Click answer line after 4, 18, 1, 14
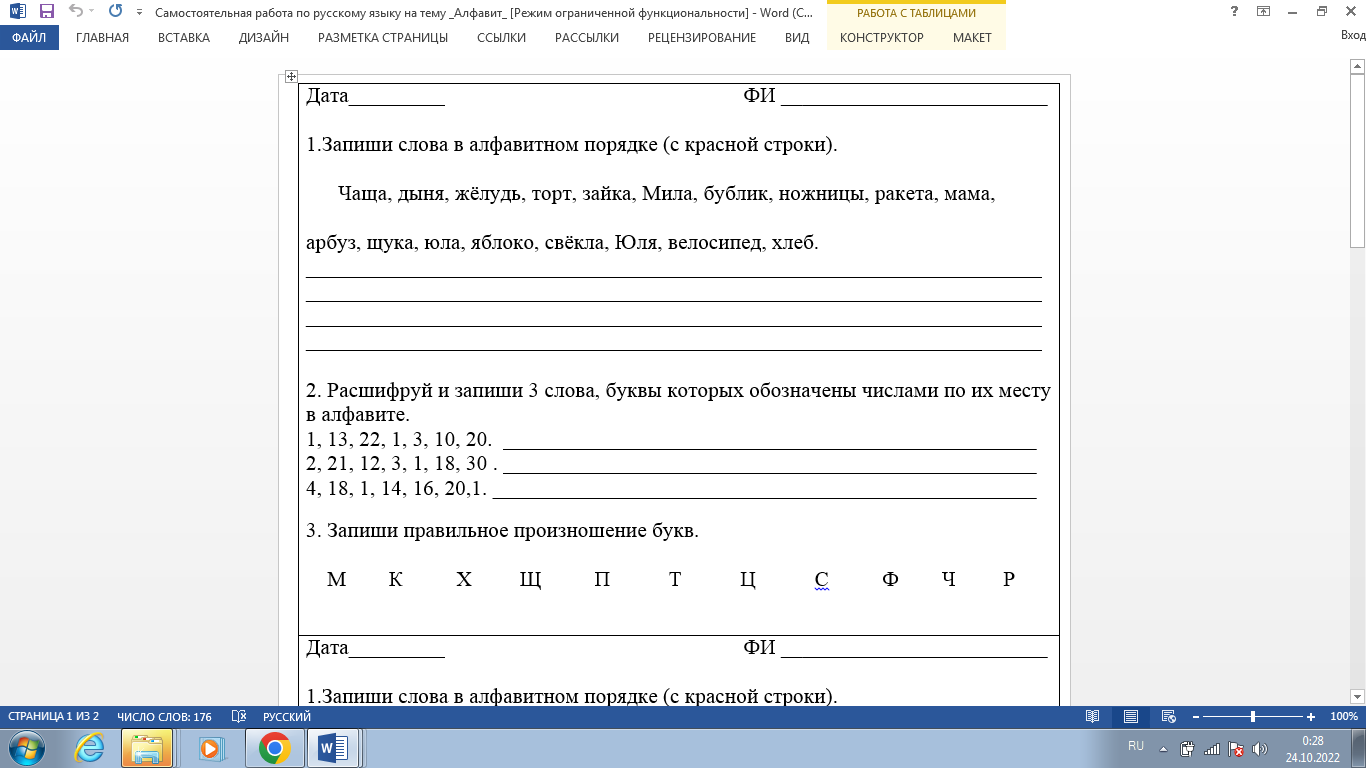Viewport: 1366px width, 768px height. click(x=765, y=489)
